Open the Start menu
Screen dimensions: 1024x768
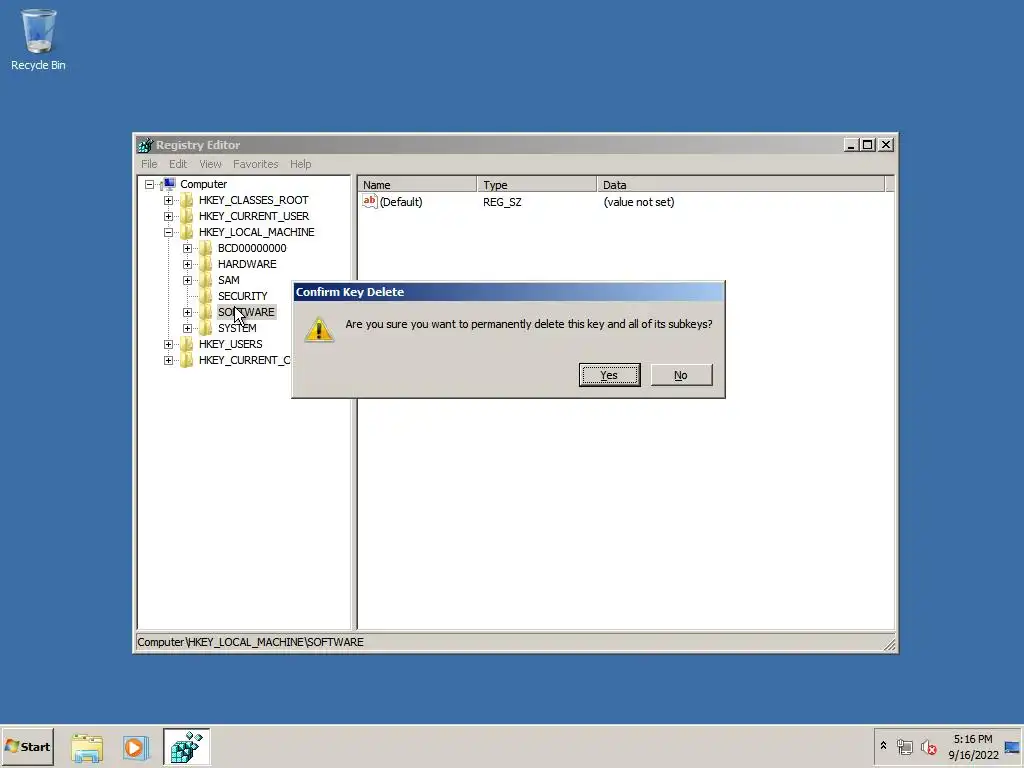coord(27,746)
